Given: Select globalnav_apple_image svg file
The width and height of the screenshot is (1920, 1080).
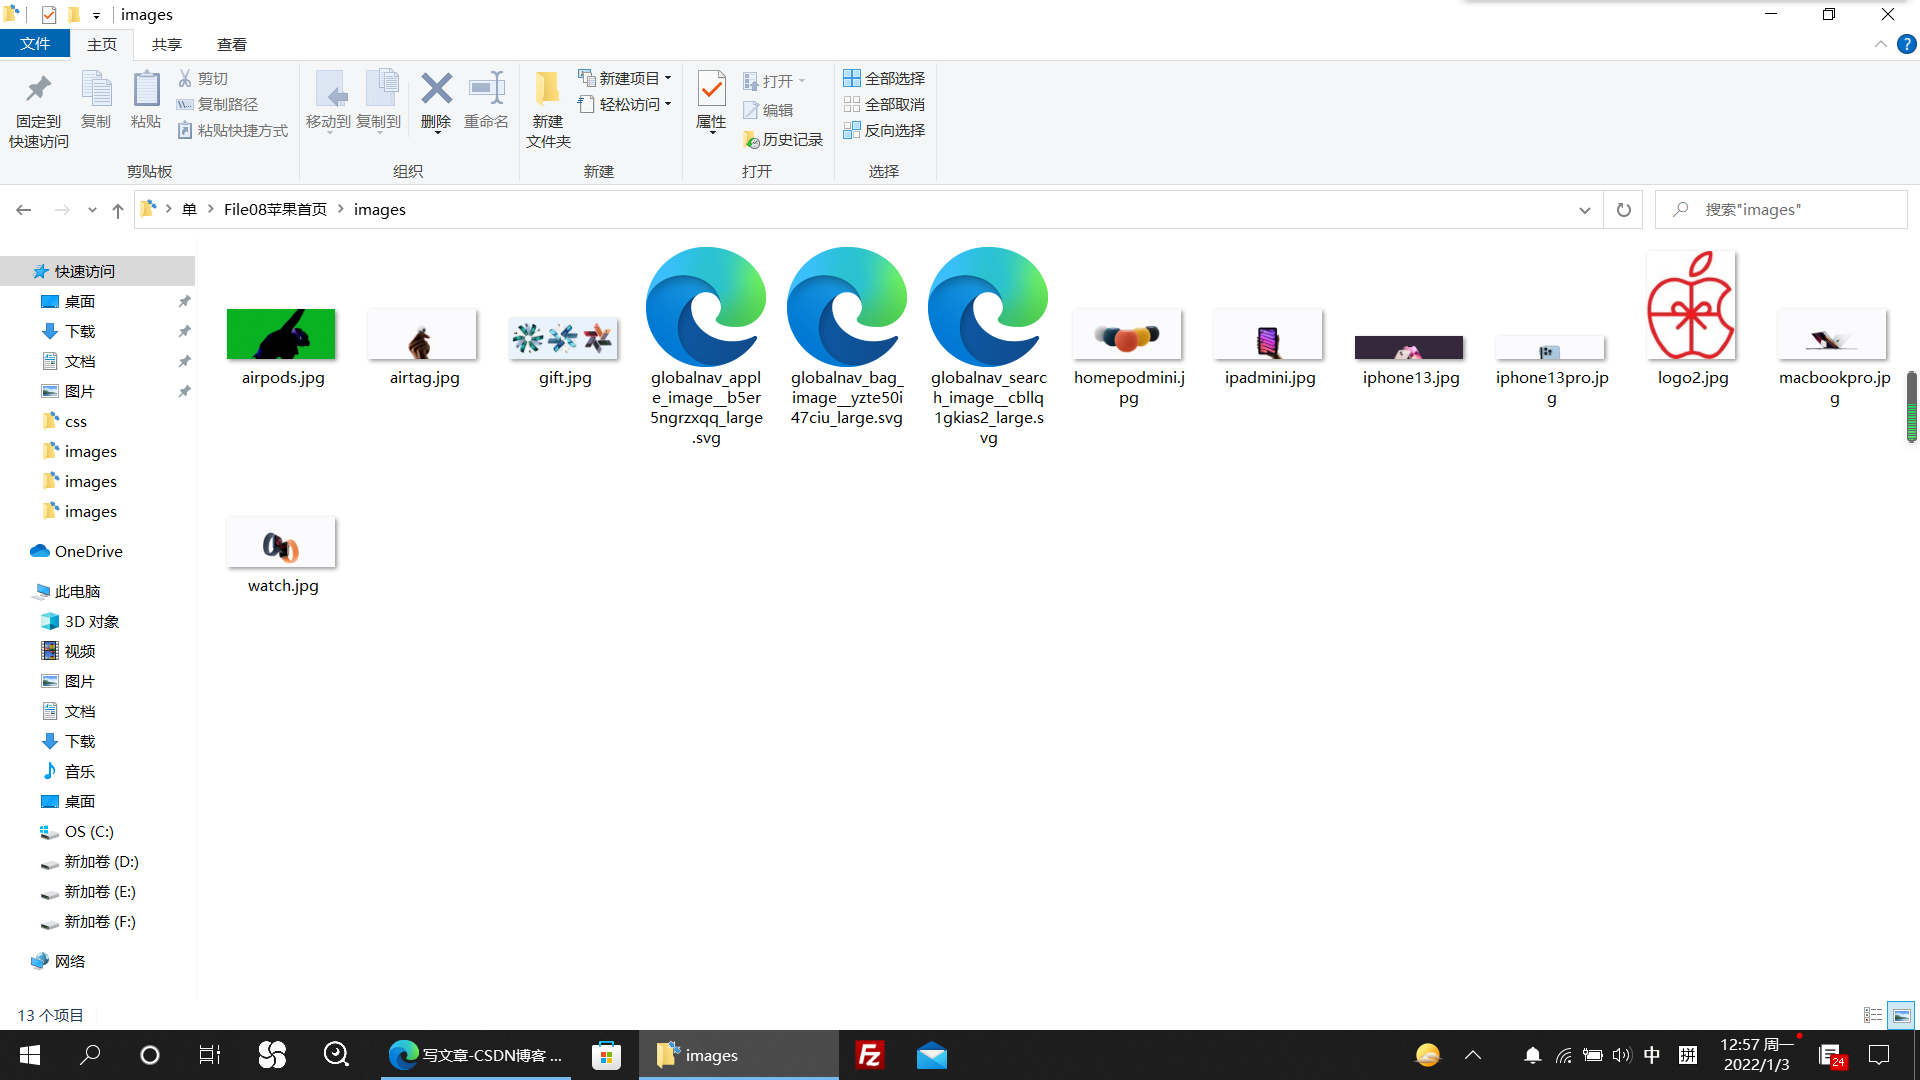Looking at the screenshot, I should 706,346.
